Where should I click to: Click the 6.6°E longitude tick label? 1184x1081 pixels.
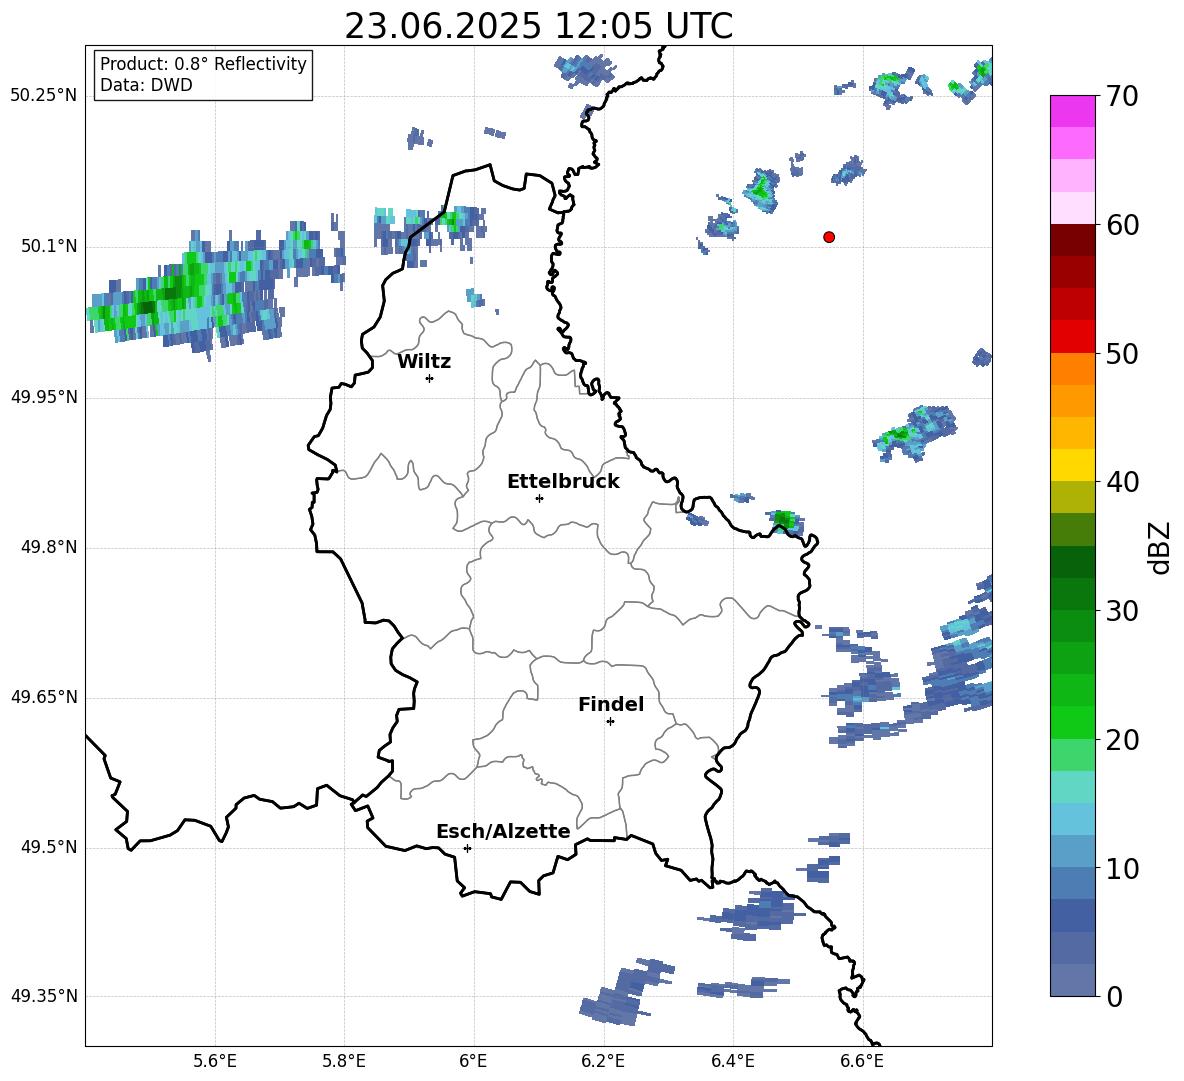(862, 1061)
